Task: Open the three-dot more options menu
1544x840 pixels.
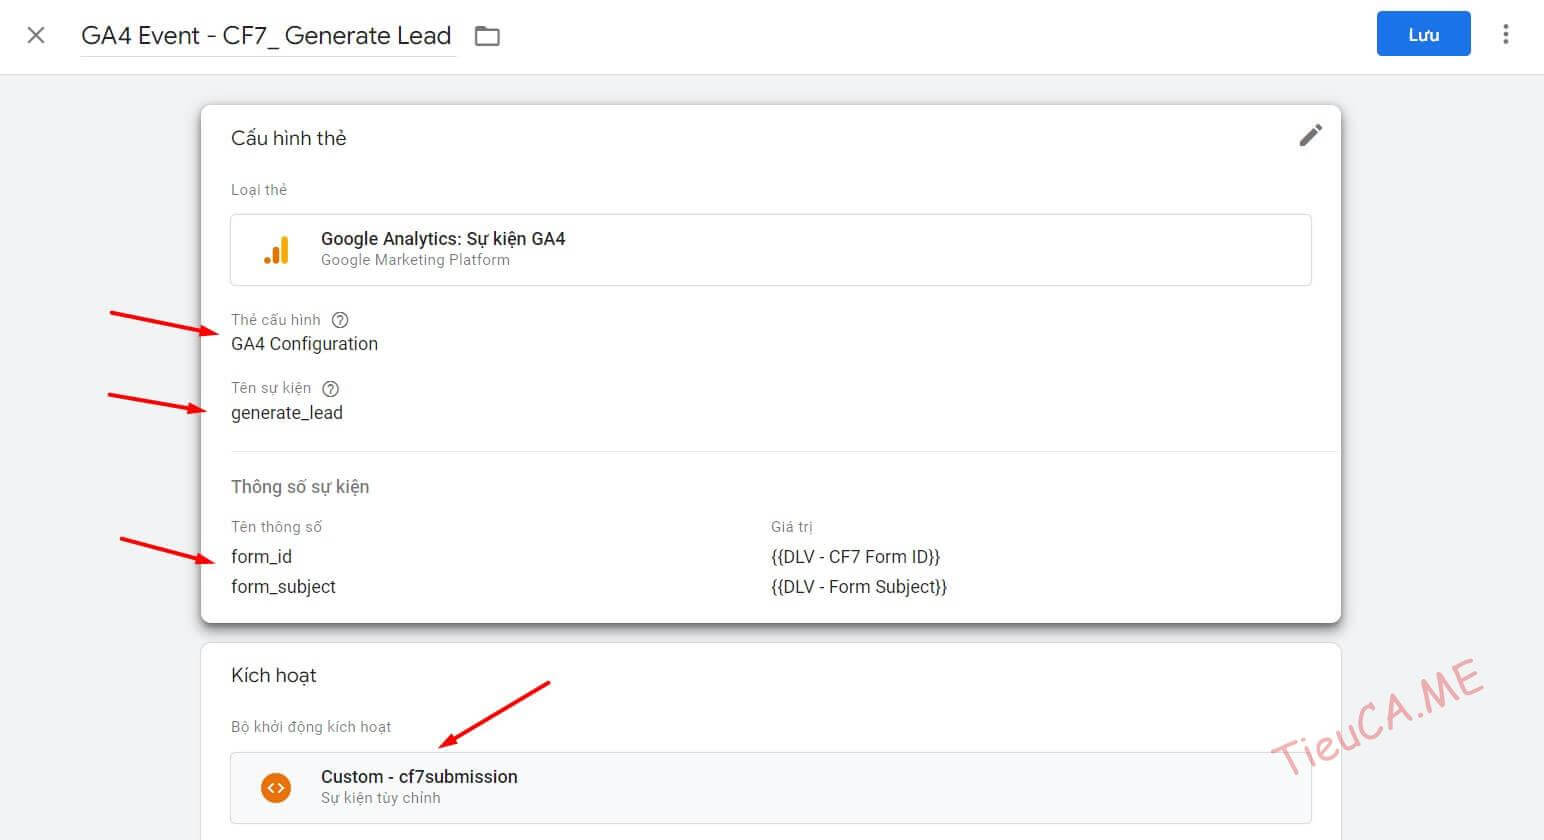Action: point(1505,35)
